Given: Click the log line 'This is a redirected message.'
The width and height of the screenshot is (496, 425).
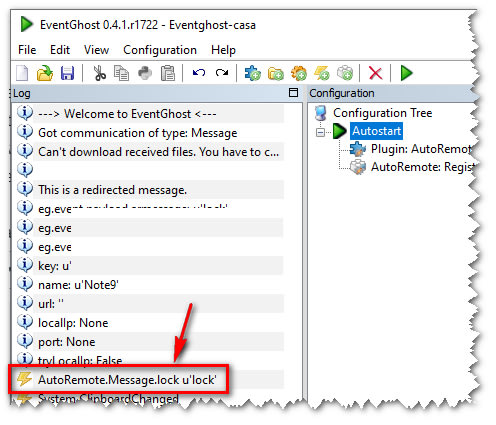Looking at the screenshot, I should [112, 190].
